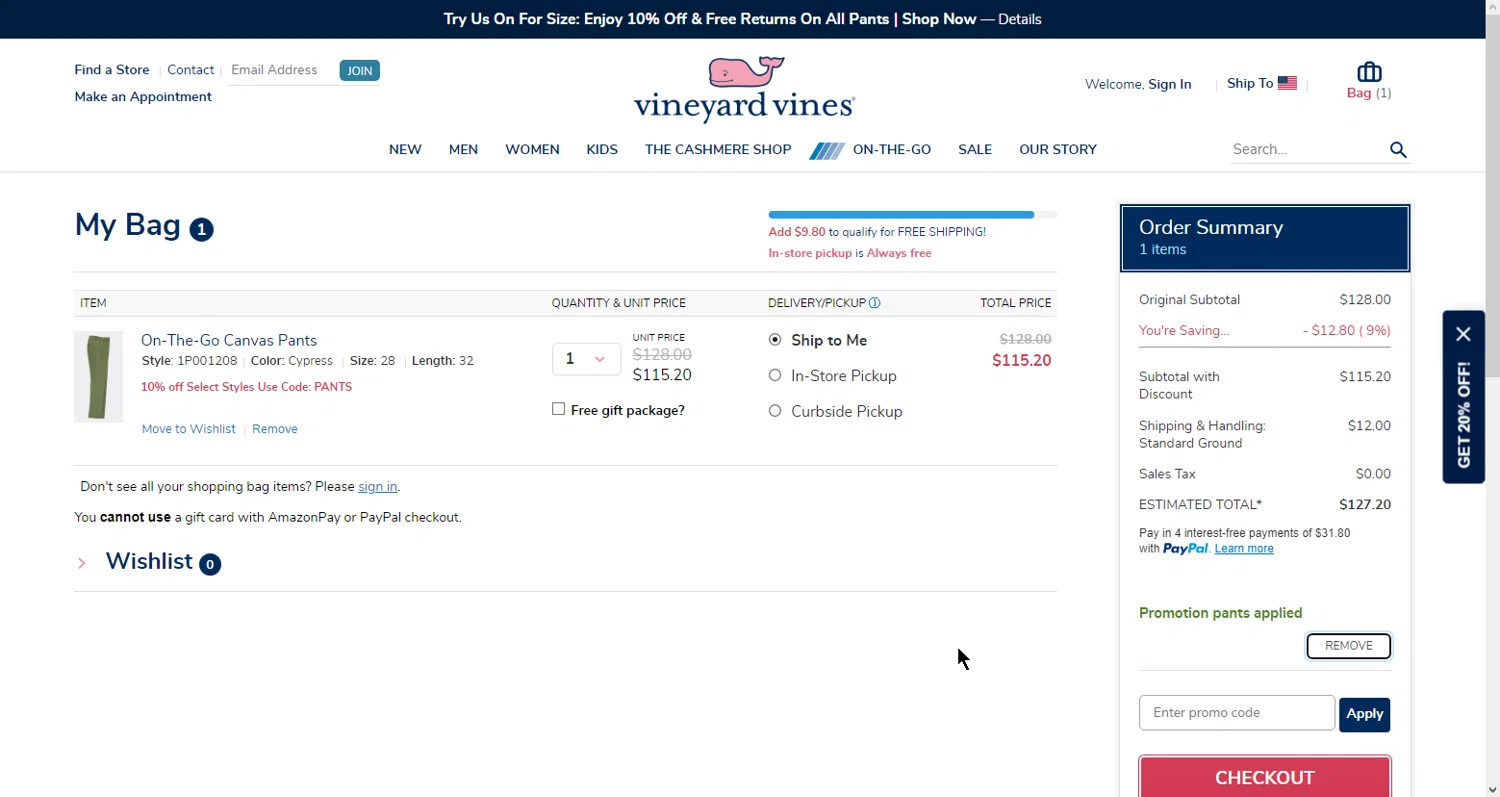Open the Delivery/Pickup info icon

coord(875,303)
